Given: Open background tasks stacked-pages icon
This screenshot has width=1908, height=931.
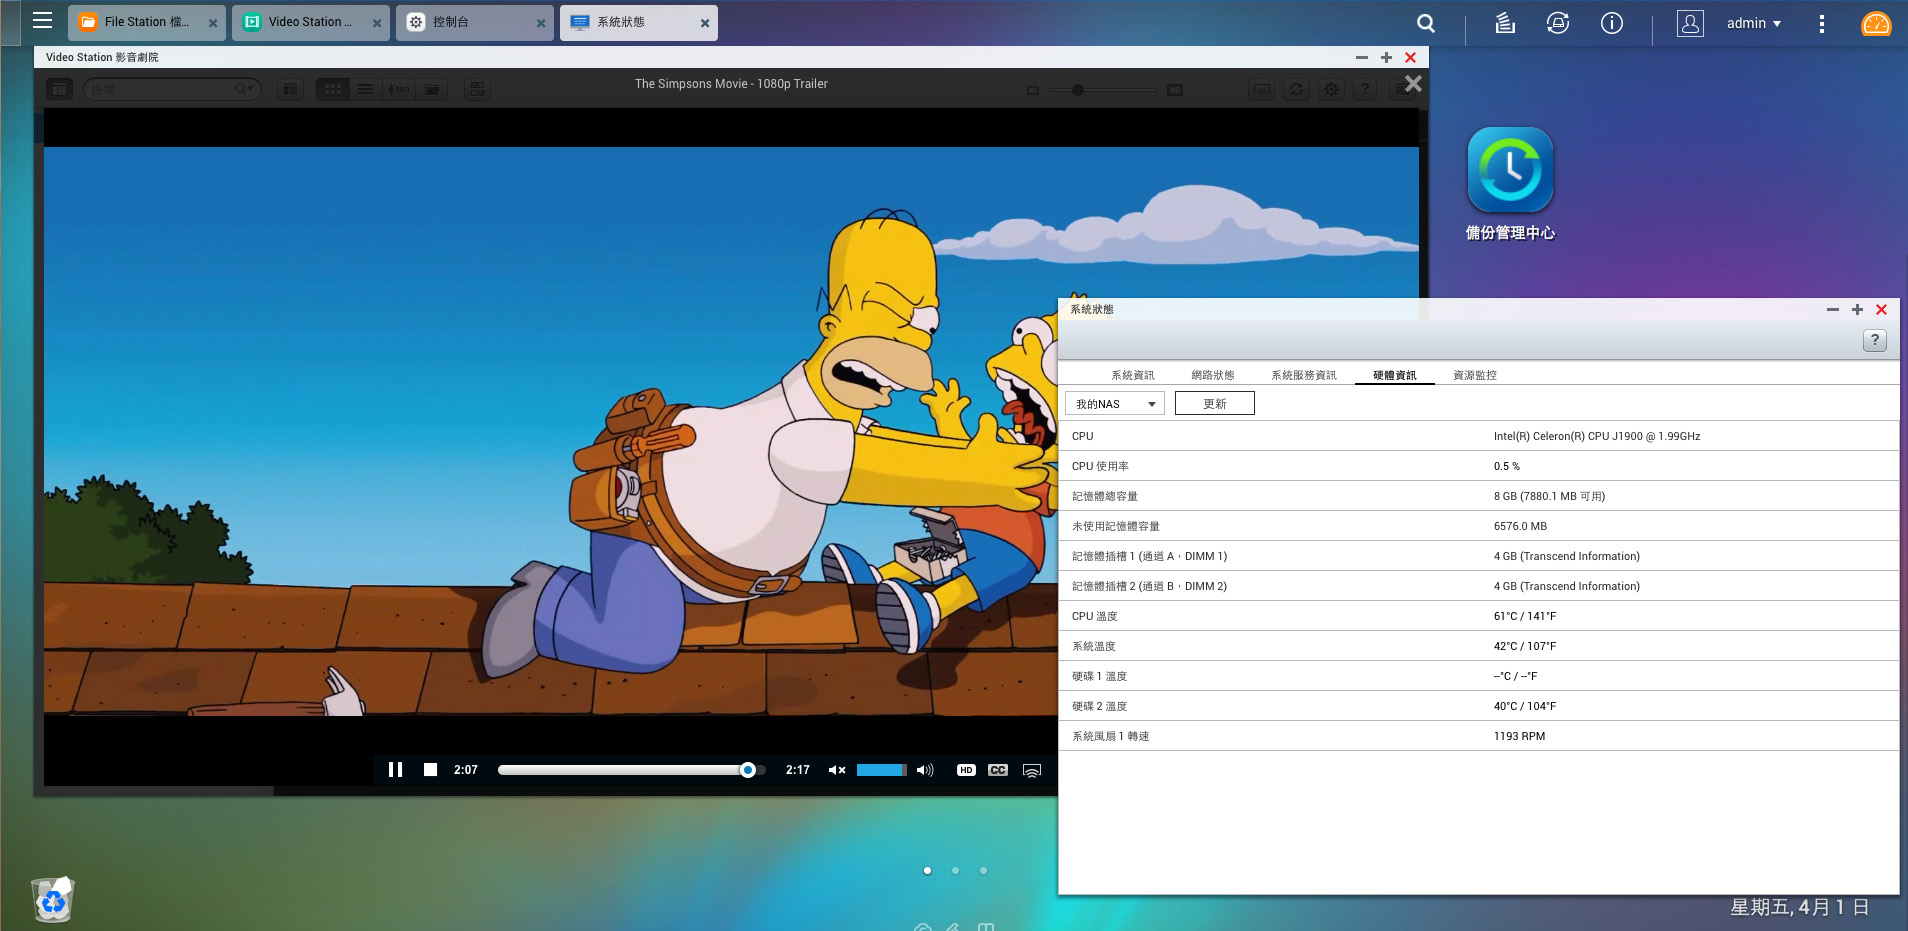Looking at the screenshot, I should click(1505, 23).
